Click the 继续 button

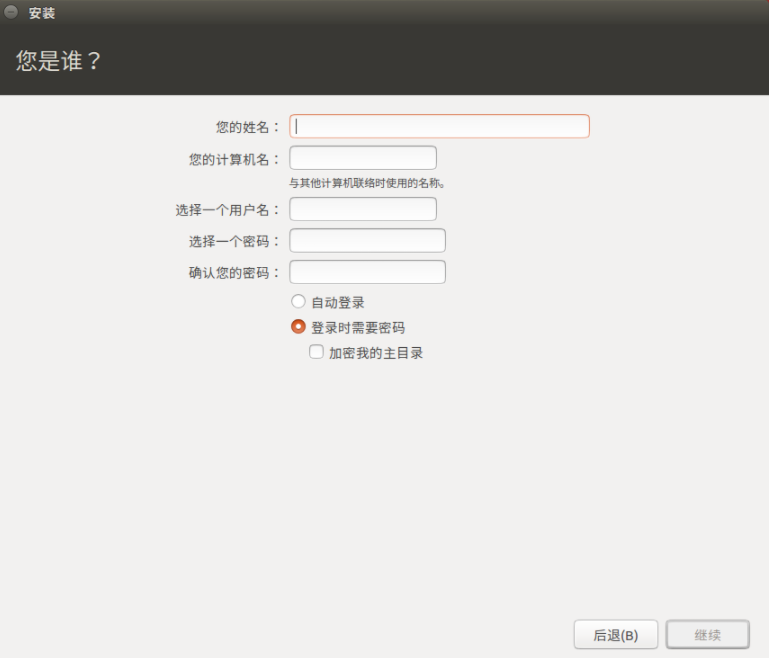707,634
